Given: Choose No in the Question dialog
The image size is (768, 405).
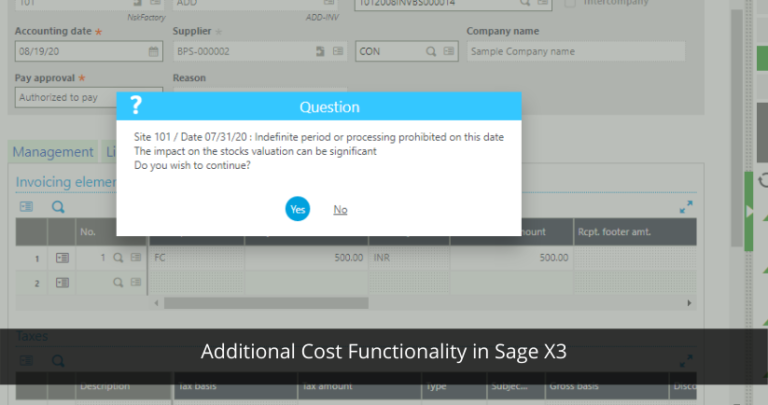Looking at the screenshot, I should pyautogui.click(x=340, y=210).
